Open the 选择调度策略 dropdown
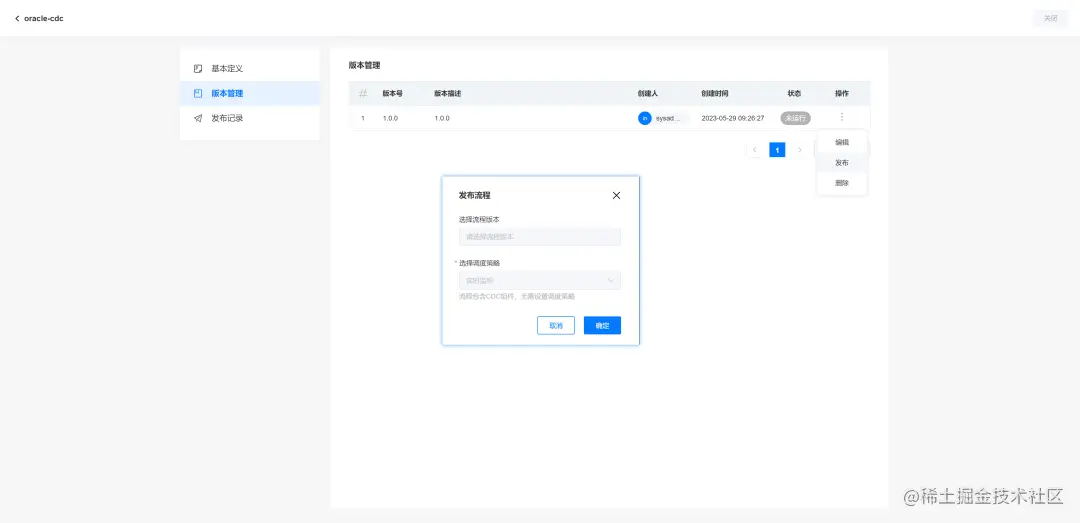Image resolution: width=1080 pixels, height=523 pixels. point(540,280)
